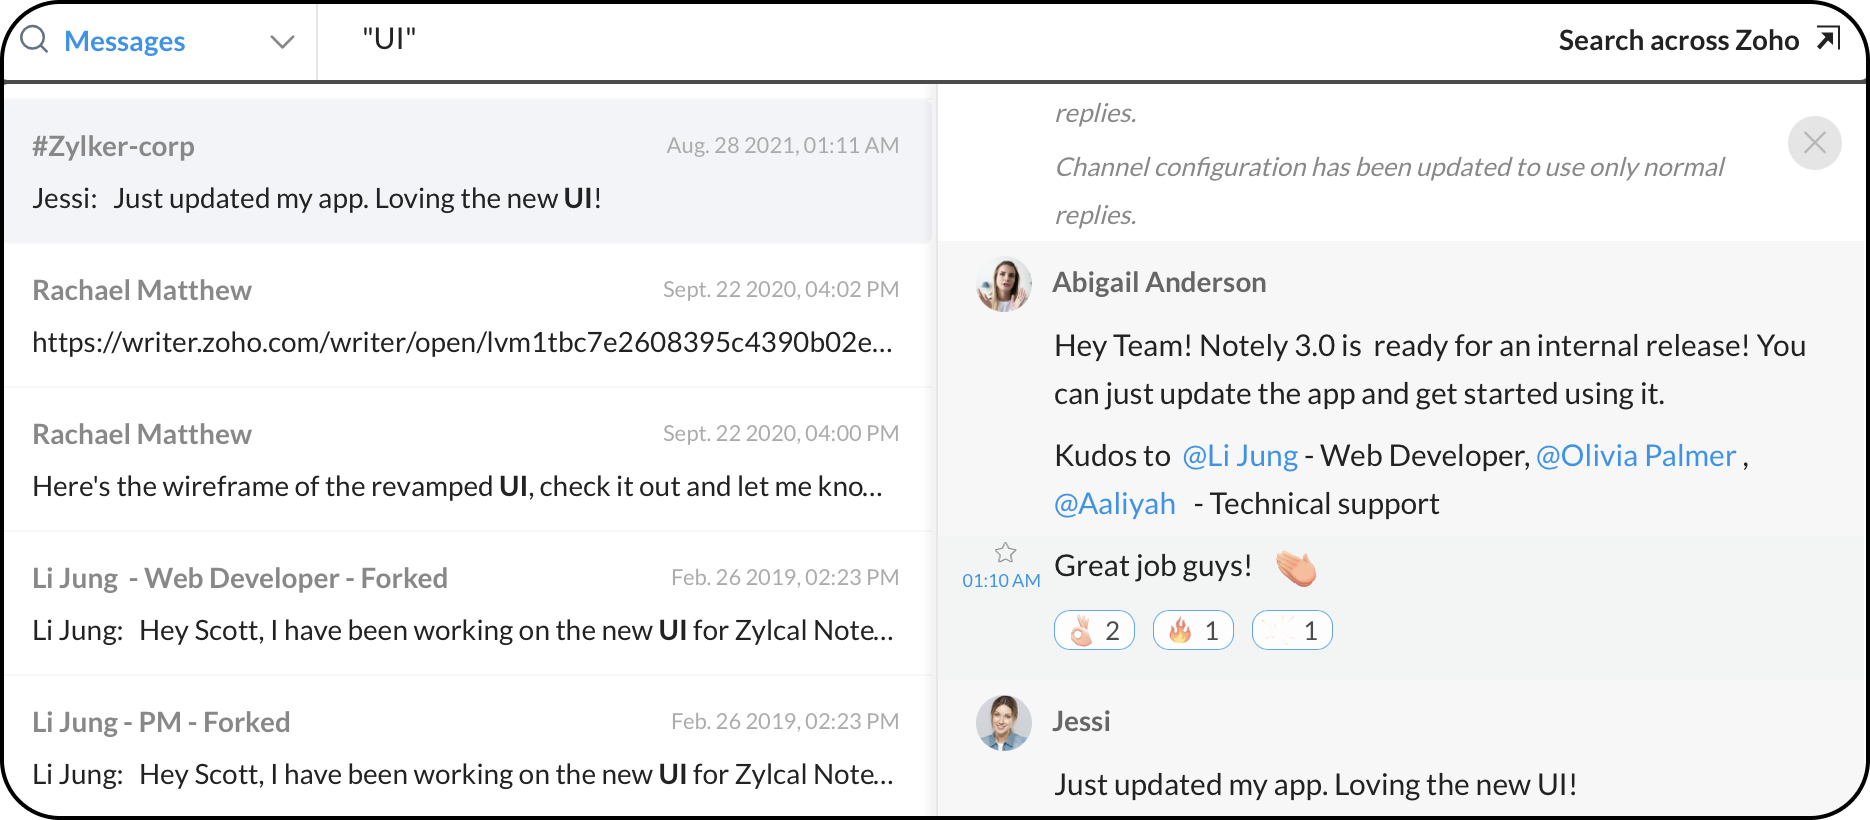Viewport: 1870px width, 820px height.
Task: Click Jessi's profile avatar
Action: [x=1004, y=722]
